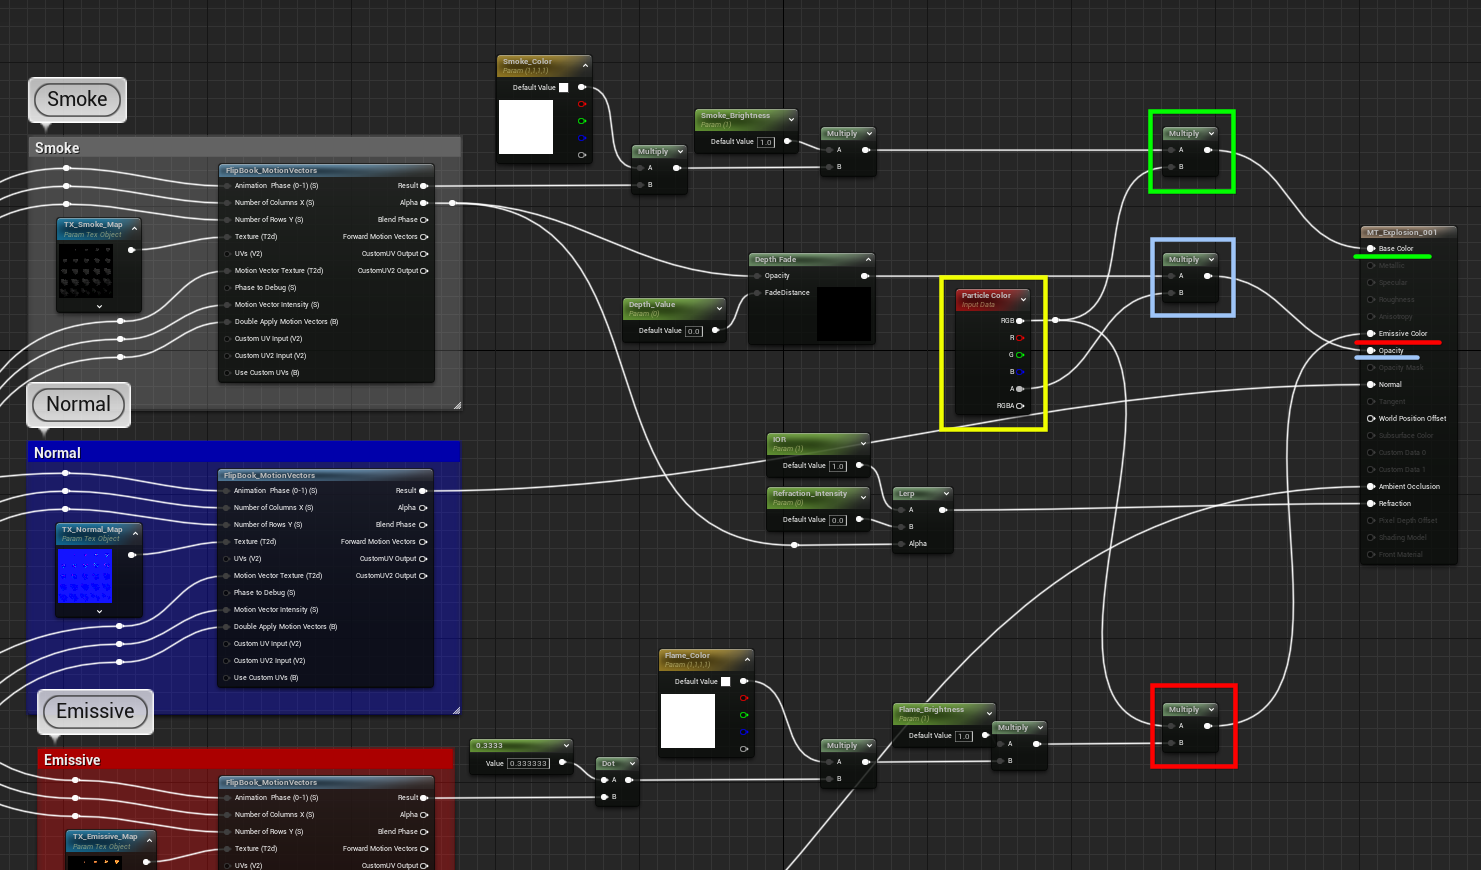The height and width of the screenshot is (870, 1481).
Task: Select the Smoke comment bubble
Action: tap(77, 99)
